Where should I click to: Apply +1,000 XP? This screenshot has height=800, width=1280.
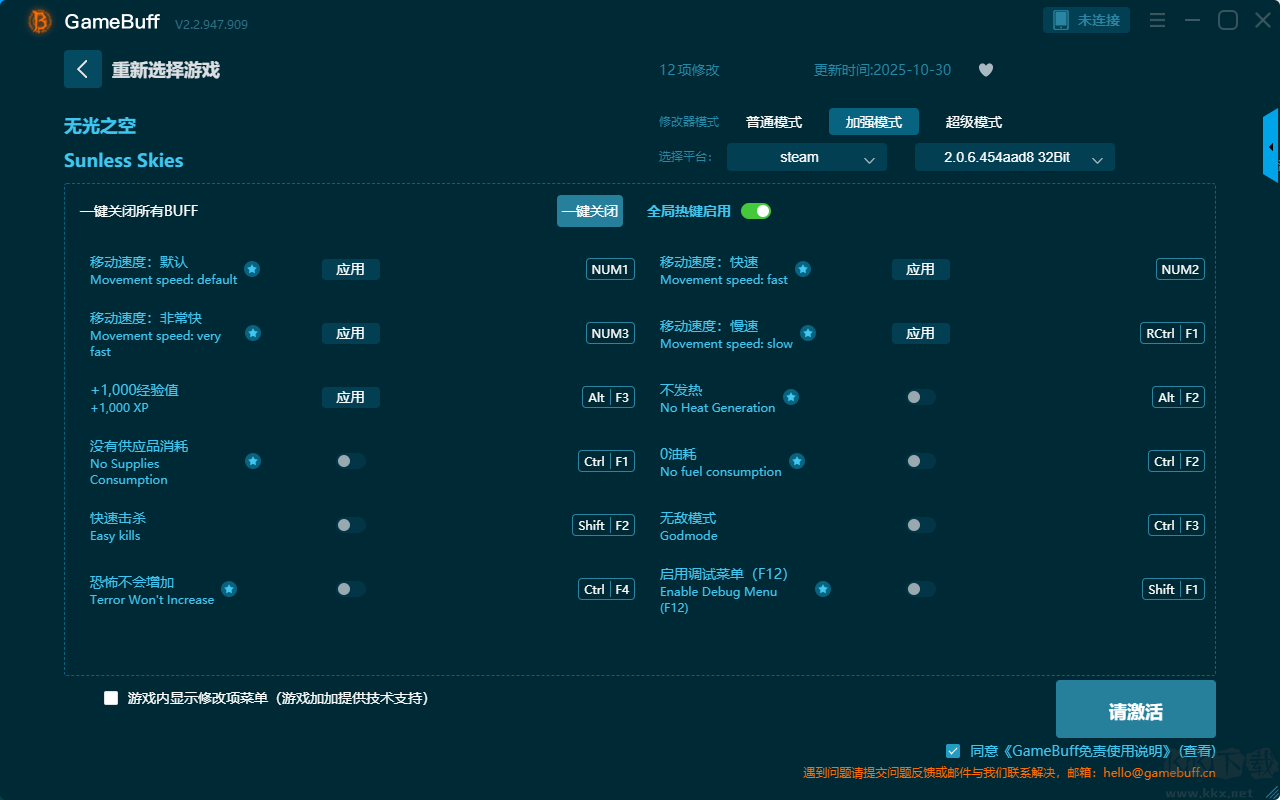351,397
